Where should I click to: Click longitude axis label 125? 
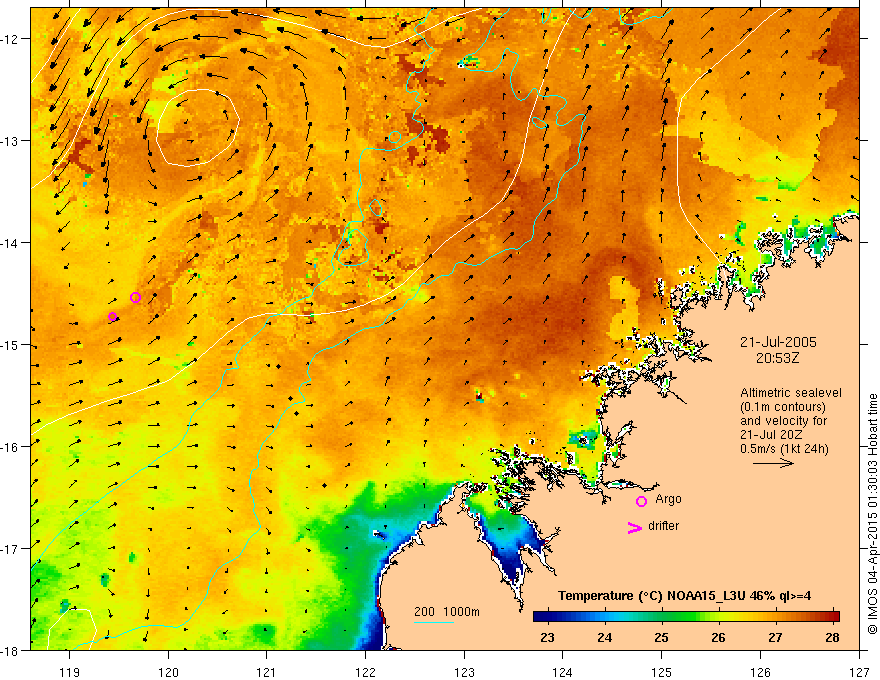[662, 672]
